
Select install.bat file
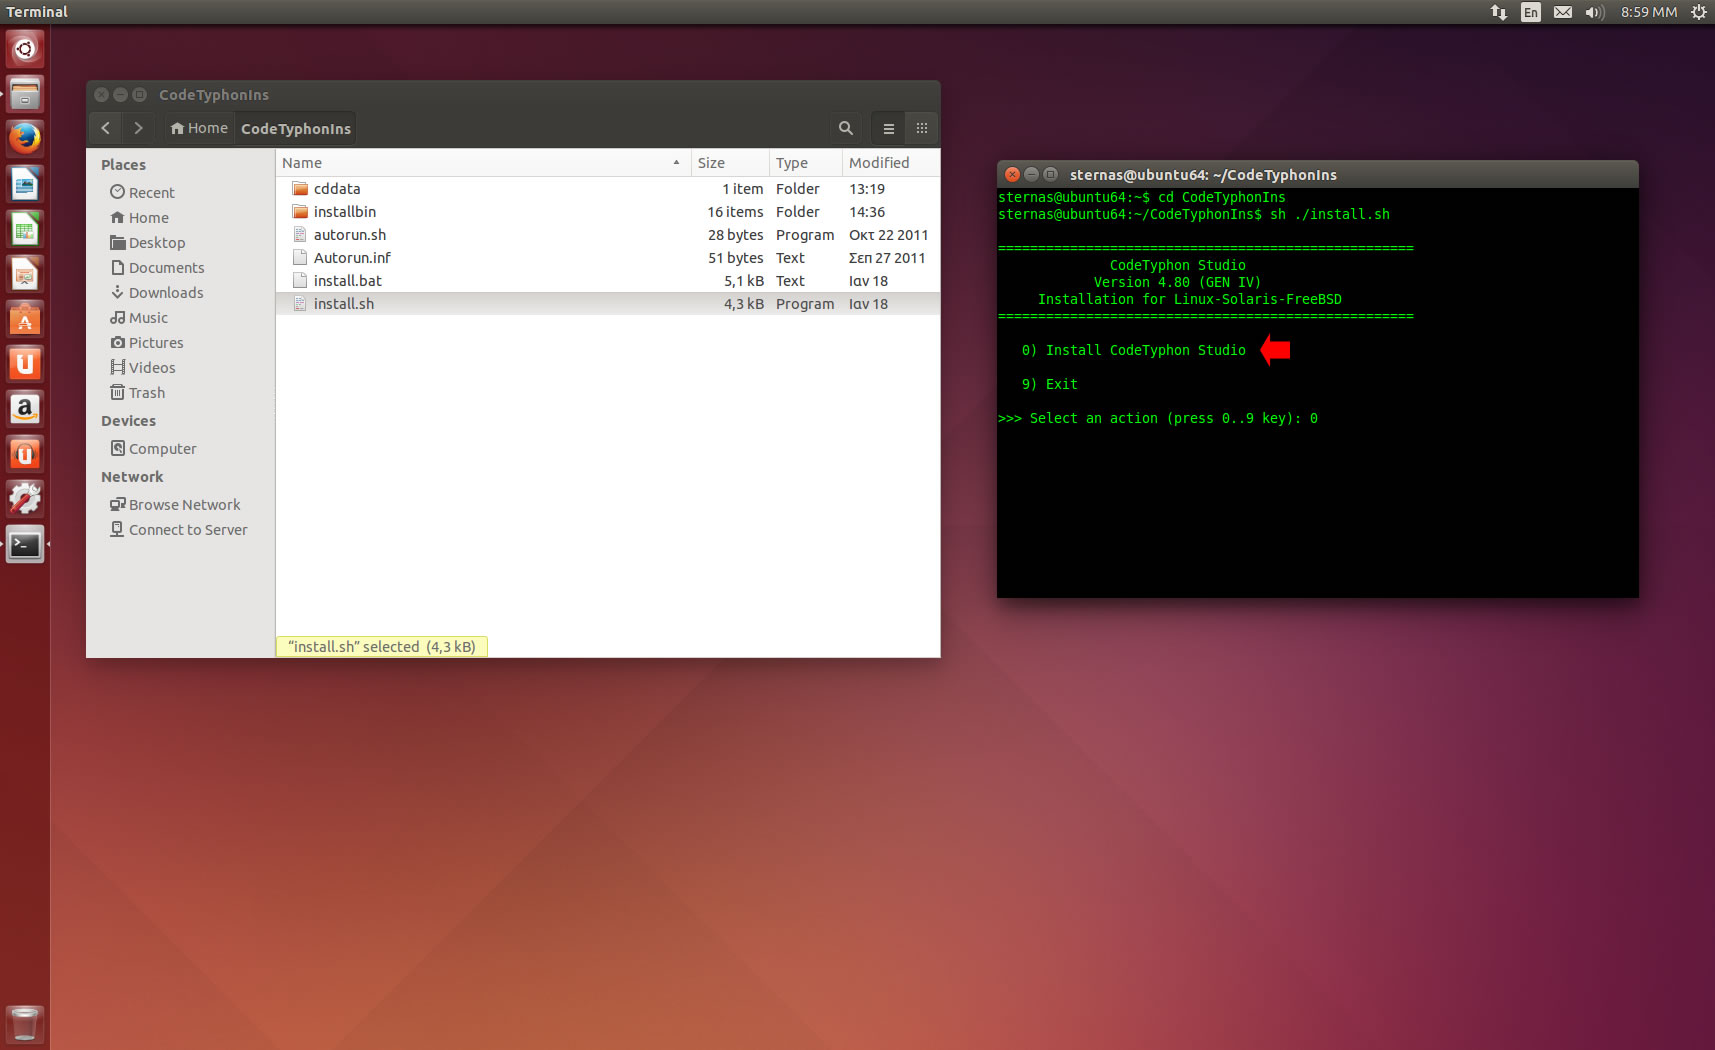coord(608,280)
